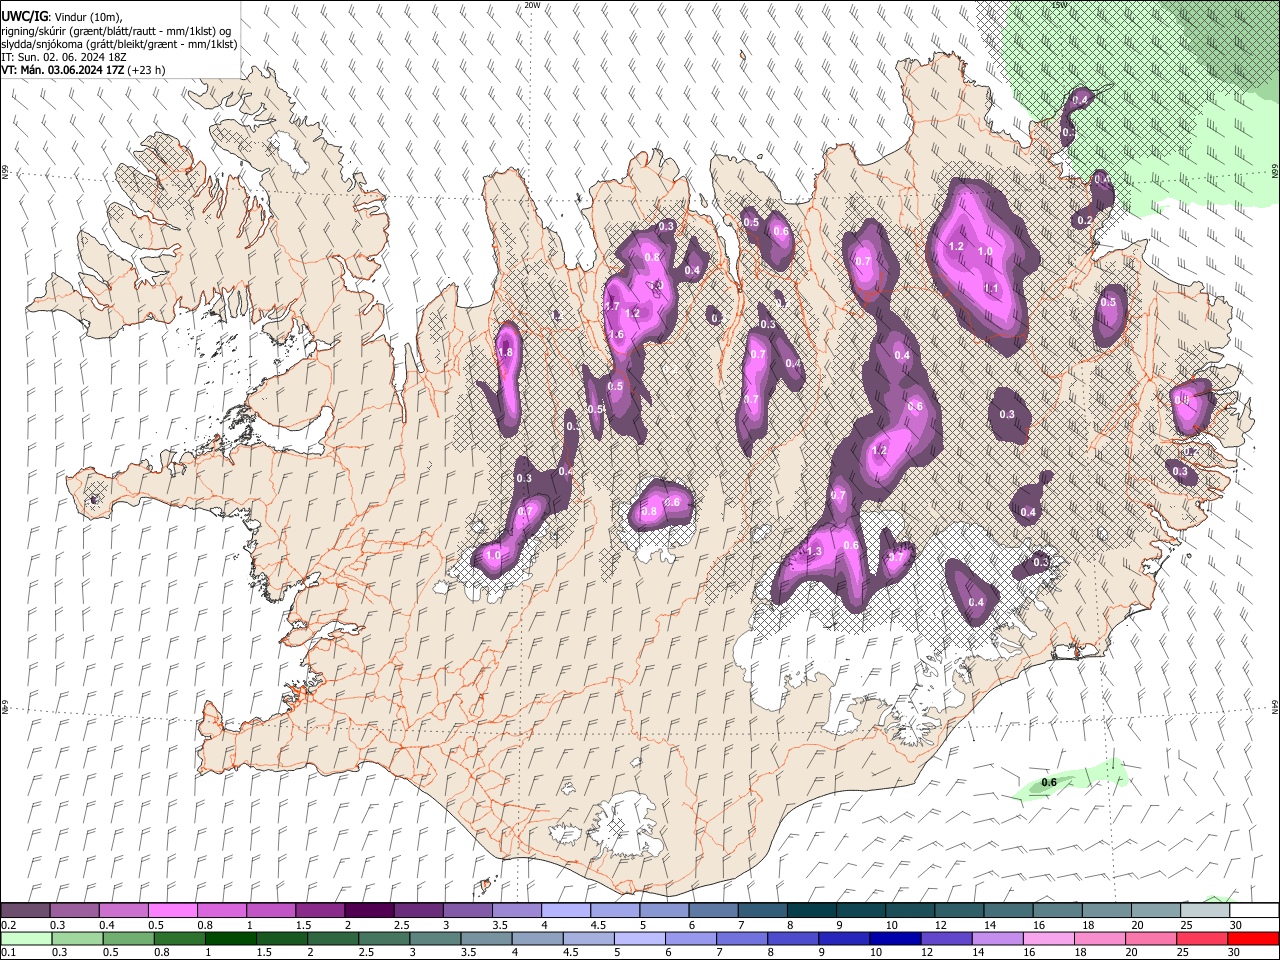Click the 'slydda/snjókoma' legend description line

pyautogui.click(x=119, y=44)
